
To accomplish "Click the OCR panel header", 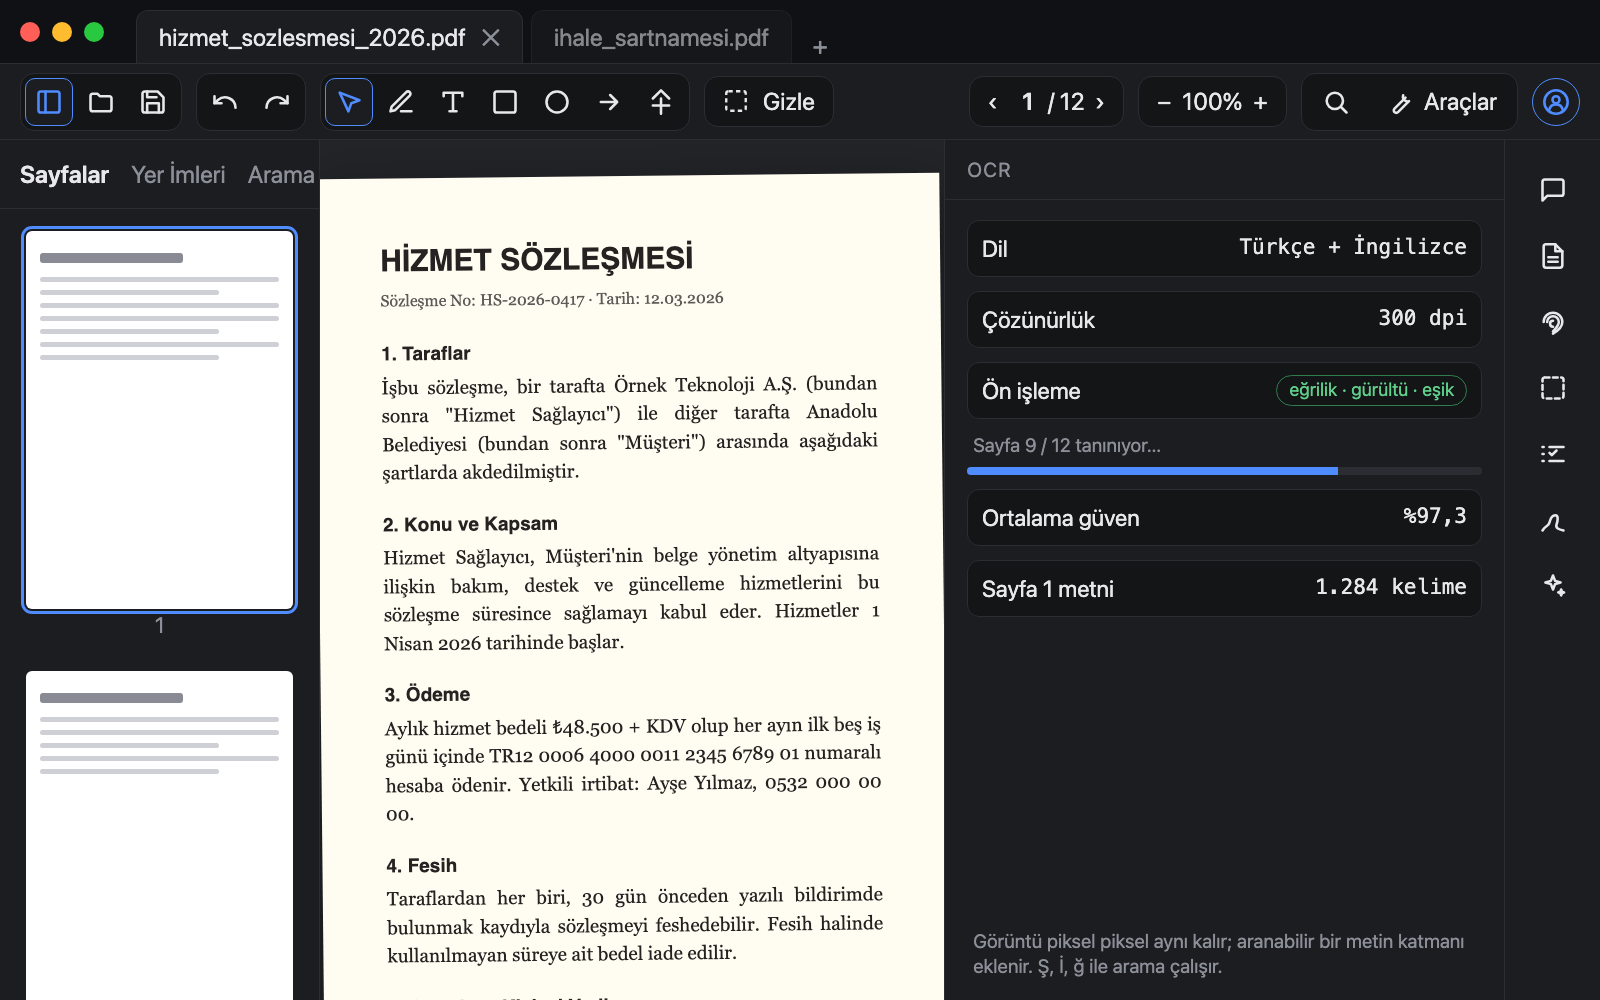I will (x=989, y=170).
